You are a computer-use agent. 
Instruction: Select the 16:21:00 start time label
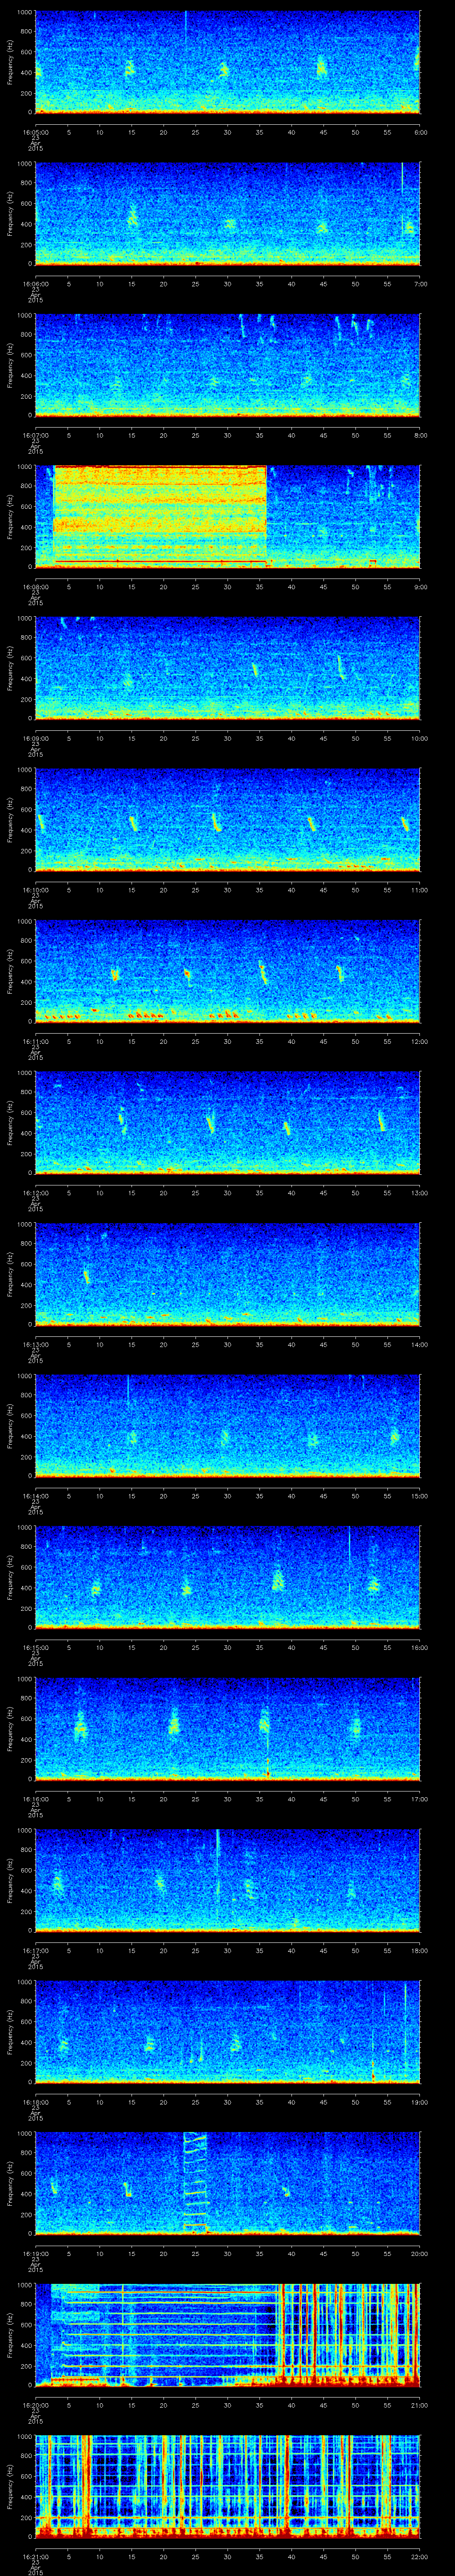(36, 2556)
